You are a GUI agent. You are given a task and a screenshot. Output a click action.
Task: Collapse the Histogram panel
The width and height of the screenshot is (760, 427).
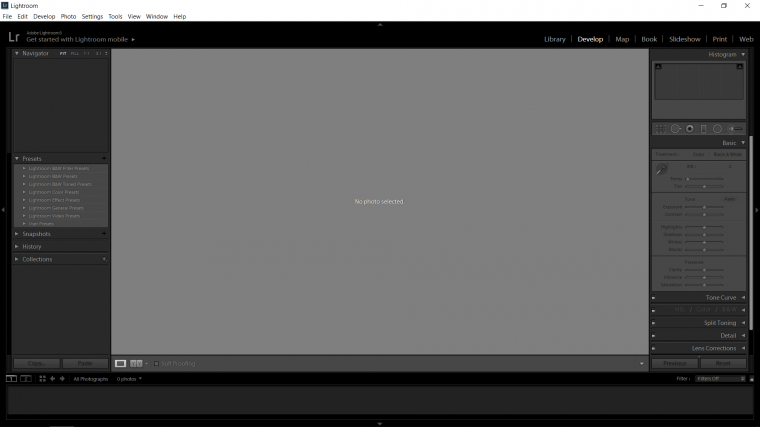pos(743,54)
